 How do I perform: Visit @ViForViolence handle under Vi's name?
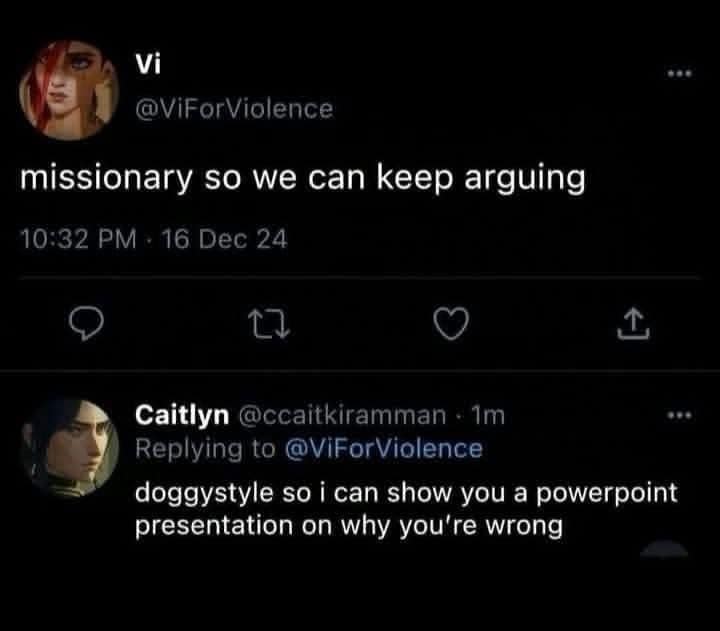coord(234,109)
